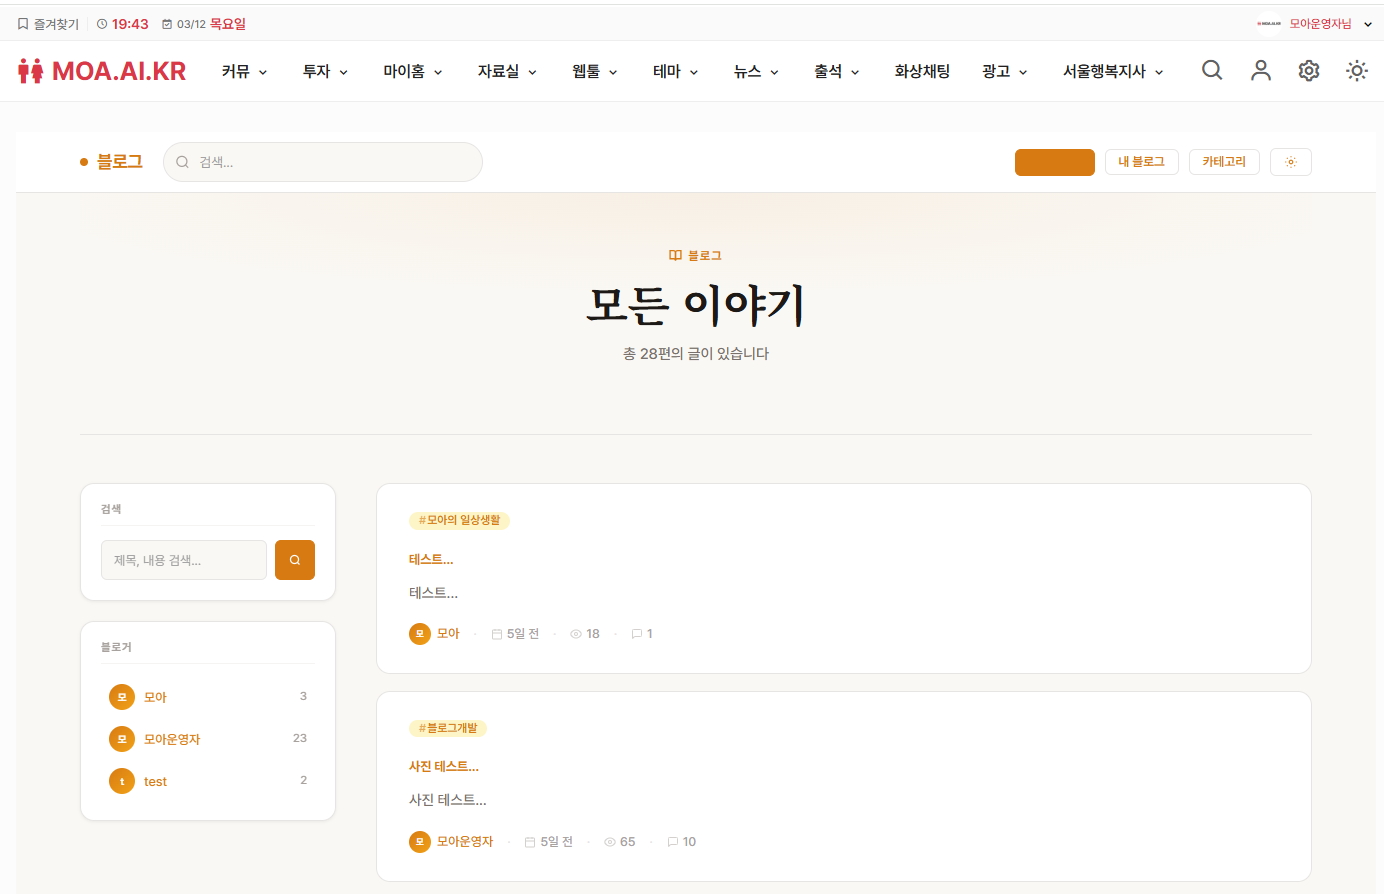1384x894 pixels.
Task: Click the orange sidebar search button
Action: (295, 560)
